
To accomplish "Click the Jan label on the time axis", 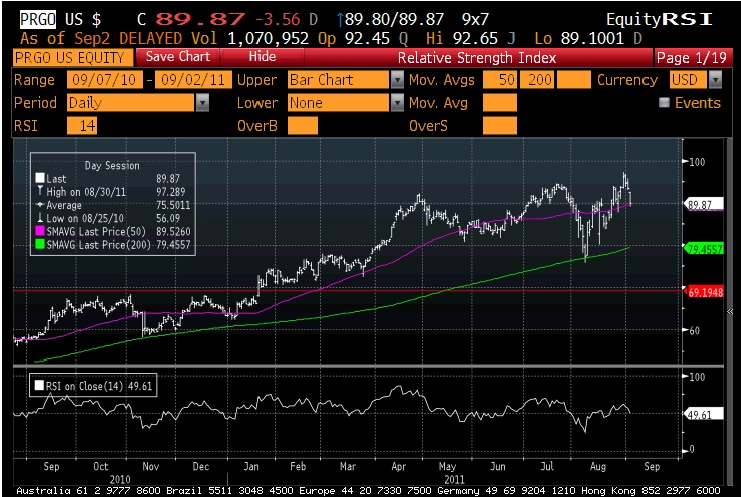I will (251, 466).
